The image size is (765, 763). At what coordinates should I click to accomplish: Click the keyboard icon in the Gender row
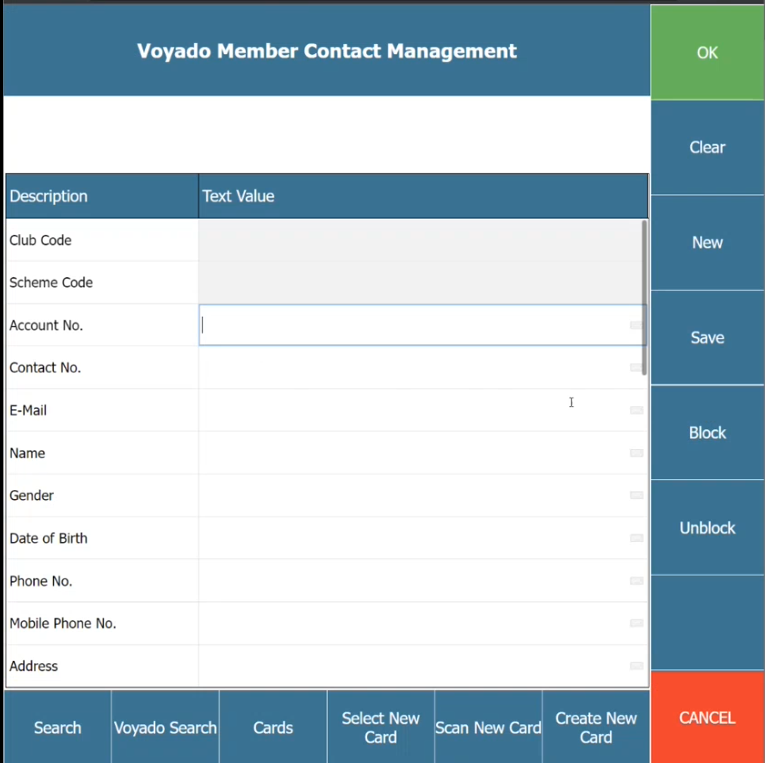636,496
